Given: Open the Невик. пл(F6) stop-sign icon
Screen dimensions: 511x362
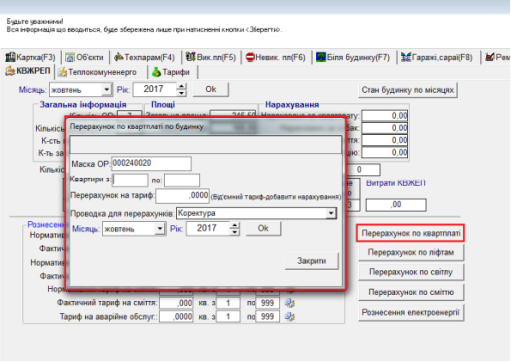Looking at the screenshot, I should (x=250, y=57).
